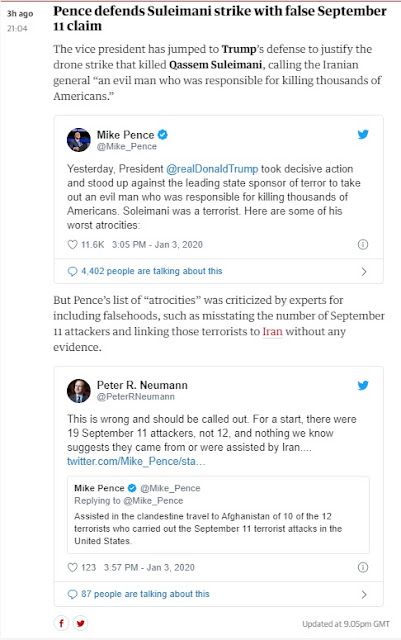Open info icon on Pence's tweet
Image resolution: width=401 pixels, height=640 pixels.
pos(363,244)
